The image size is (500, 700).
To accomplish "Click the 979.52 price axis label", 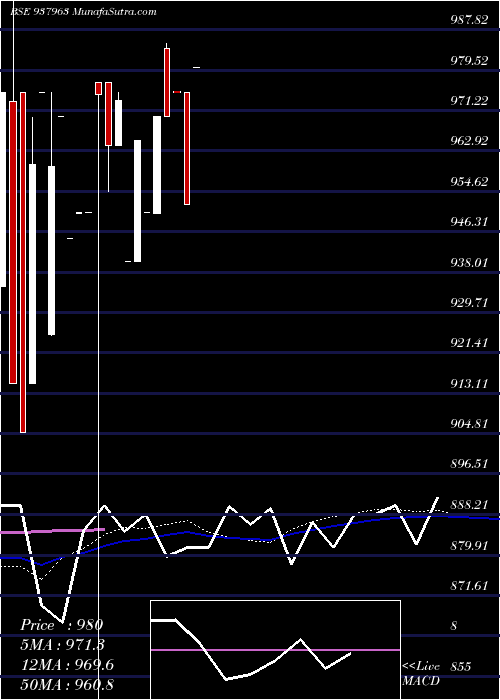I will pyautogui.click(x=468, y=61).
